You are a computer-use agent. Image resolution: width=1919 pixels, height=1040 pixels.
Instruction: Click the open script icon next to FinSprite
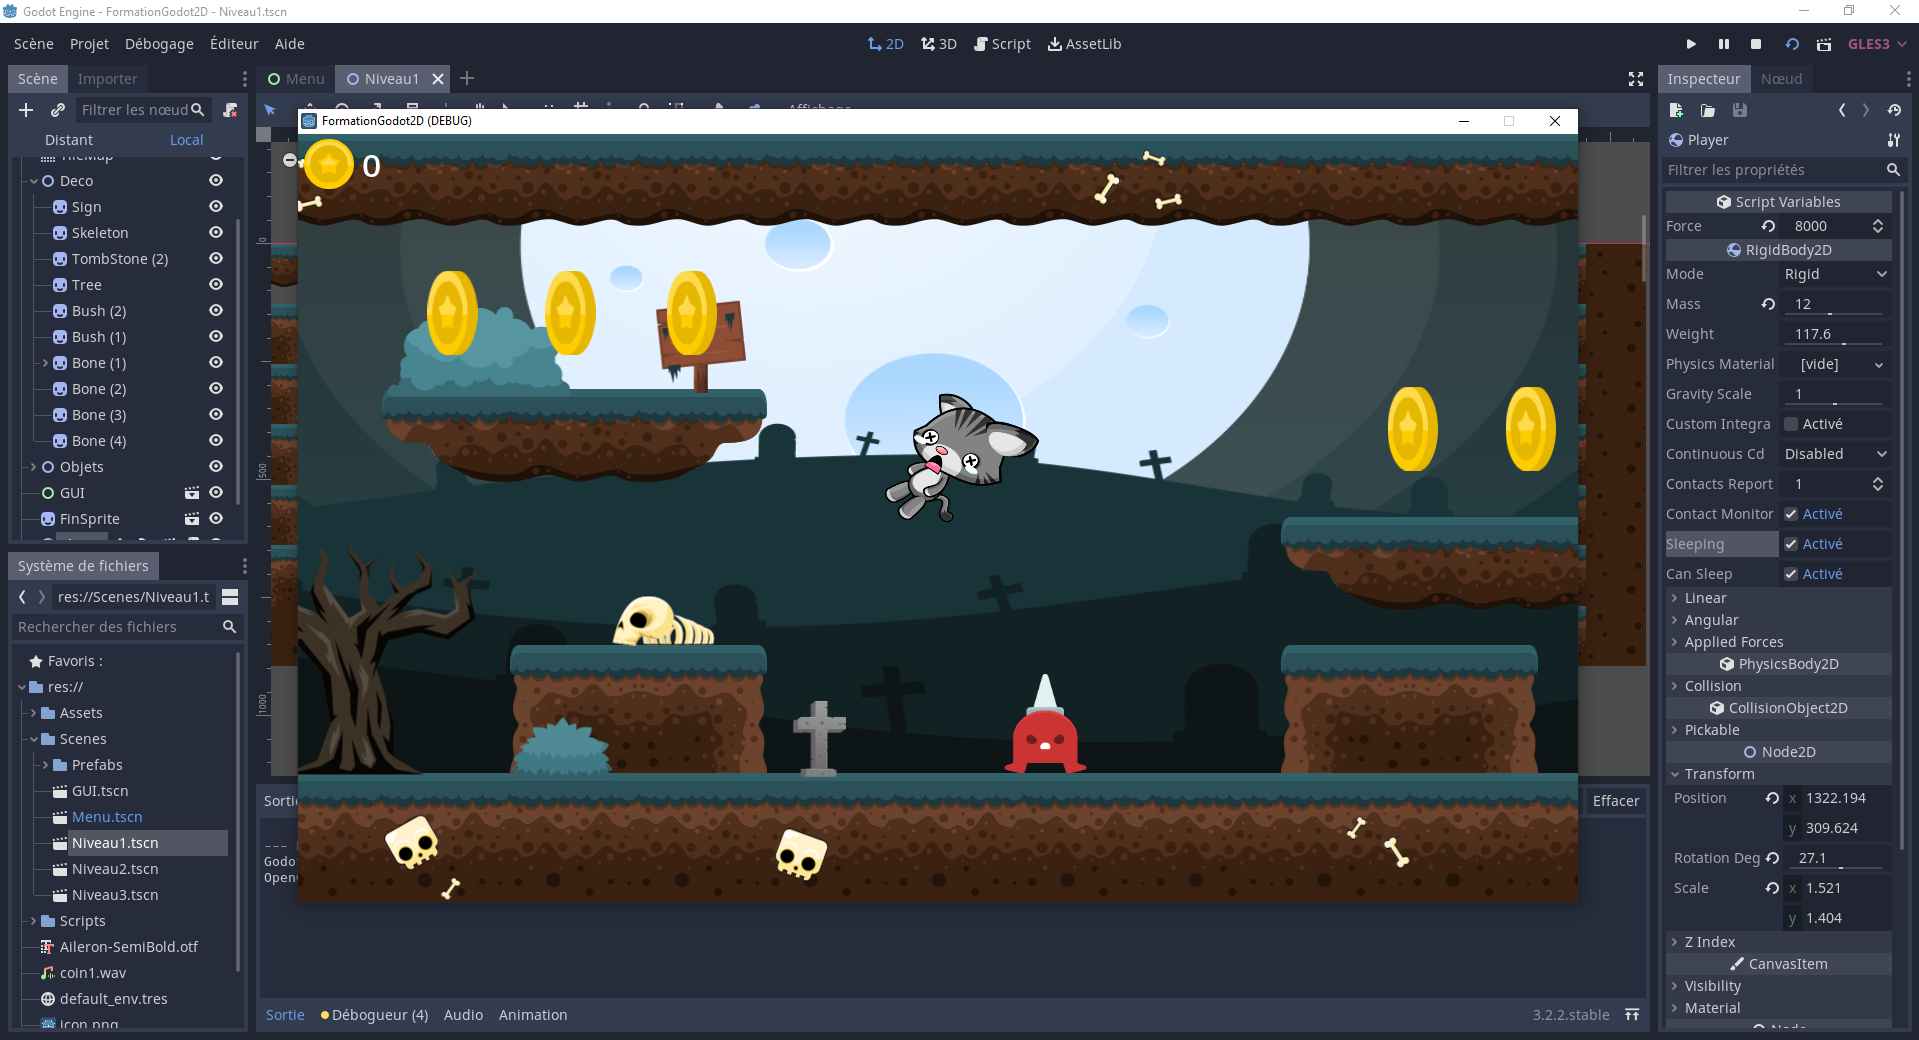pyautogui.click(x=192, y=519)
